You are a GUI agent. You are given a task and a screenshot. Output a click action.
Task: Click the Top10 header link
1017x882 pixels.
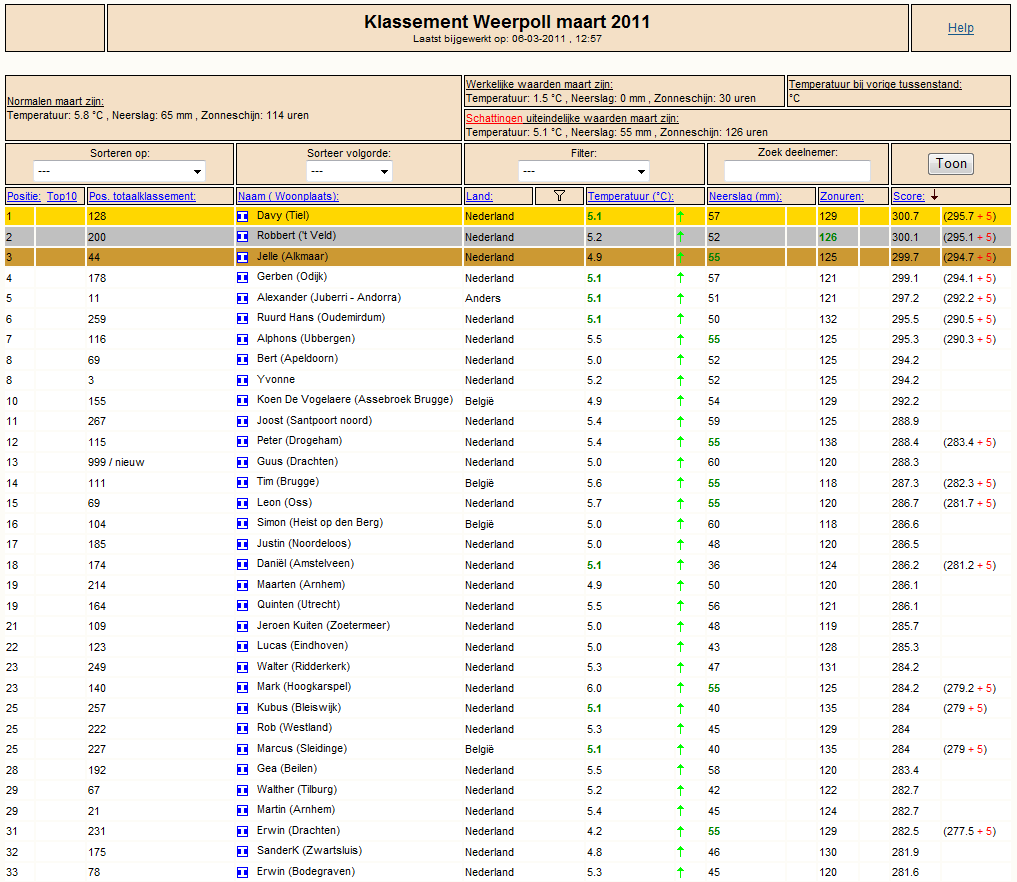(x=62, y=196)
